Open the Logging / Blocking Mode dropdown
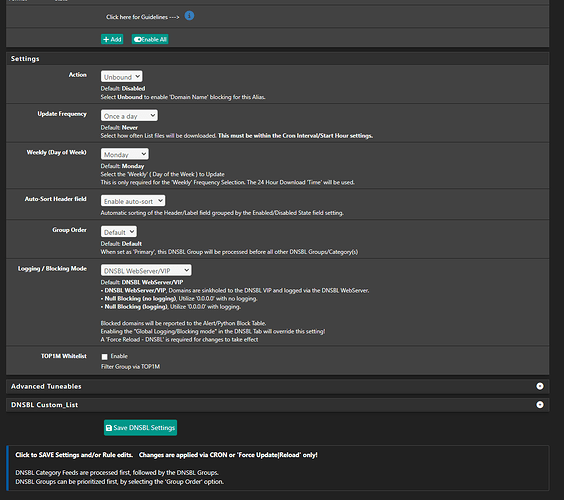This screenshot has height=500, width=564. [x=146, y=270]
